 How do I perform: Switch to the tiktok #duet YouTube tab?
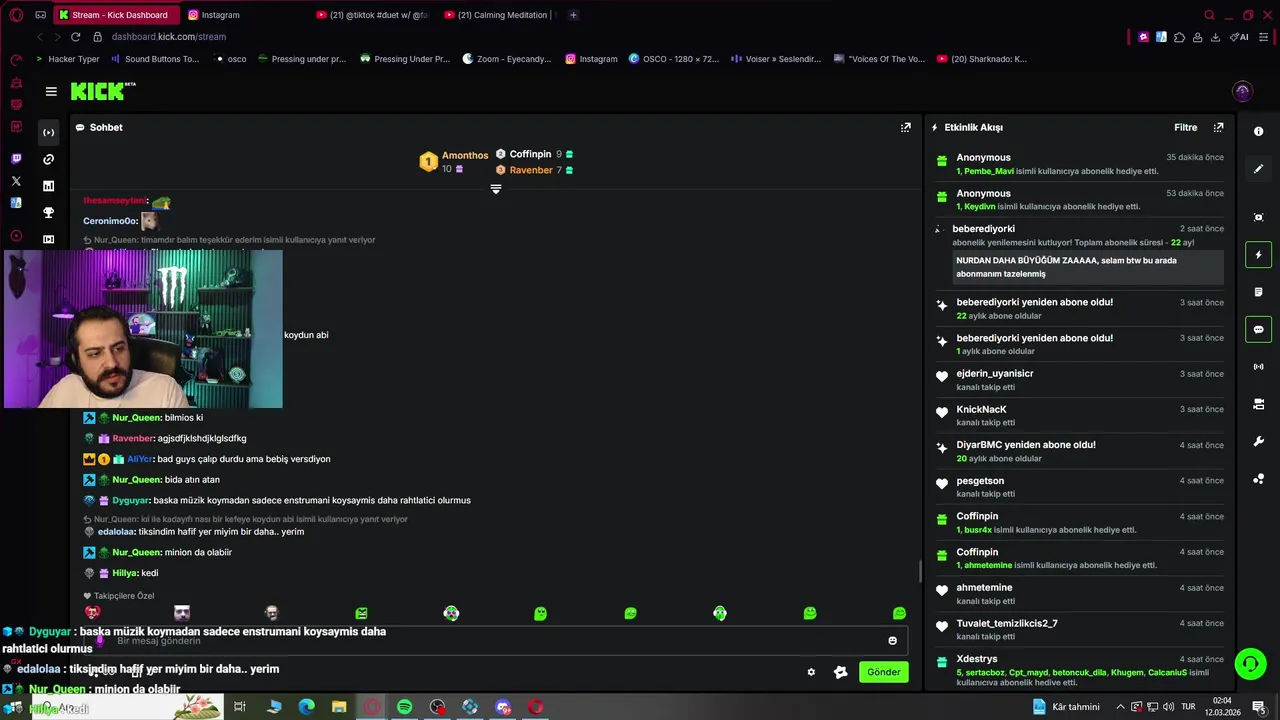click(372, 15)
